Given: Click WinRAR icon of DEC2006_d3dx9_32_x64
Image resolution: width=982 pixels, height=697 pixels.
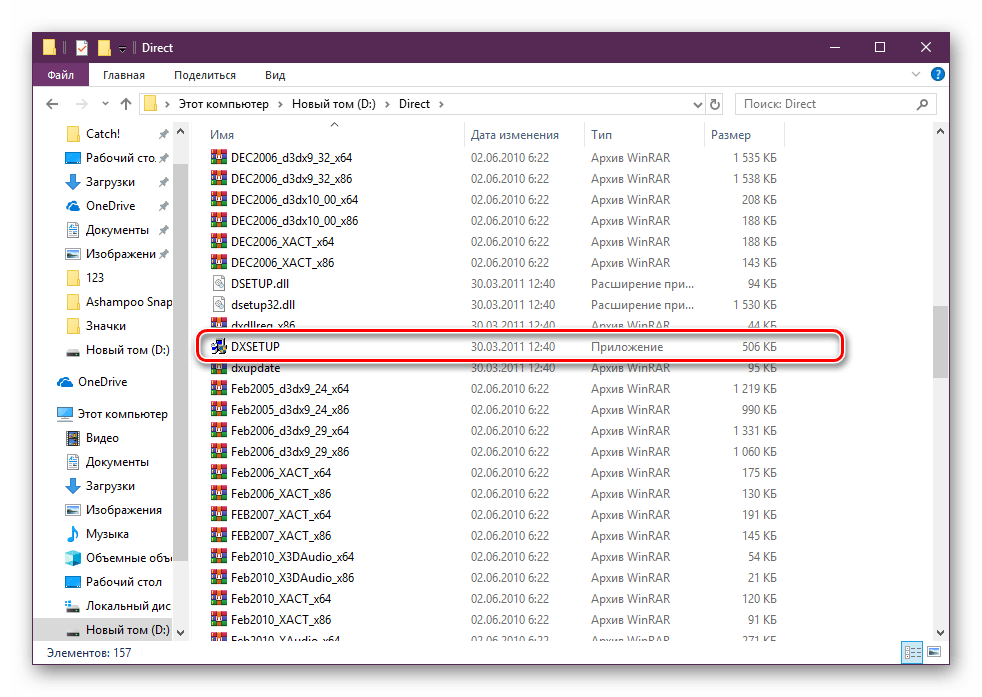Looking at the screenshot, I should pyautogui.click(x=219, y=157).
